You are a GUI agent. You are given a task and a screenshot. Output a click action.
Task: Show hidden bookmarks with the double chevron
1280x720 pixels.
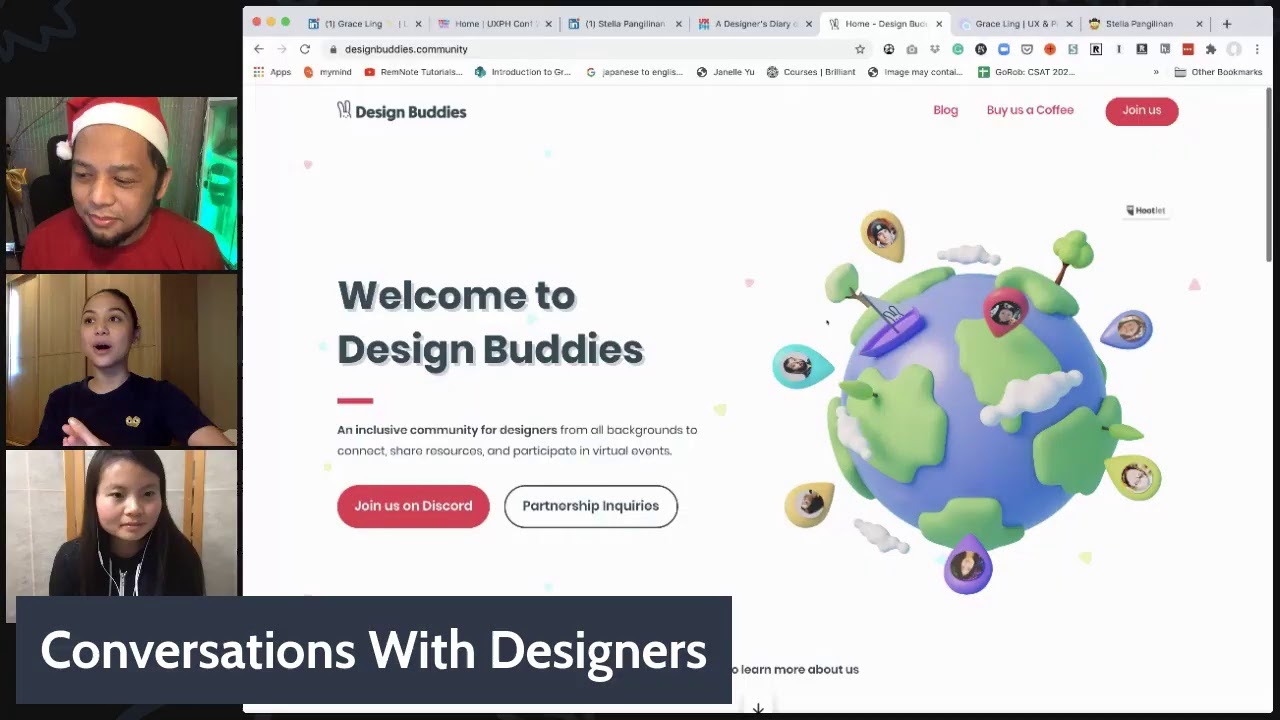tap(1156, 72)
